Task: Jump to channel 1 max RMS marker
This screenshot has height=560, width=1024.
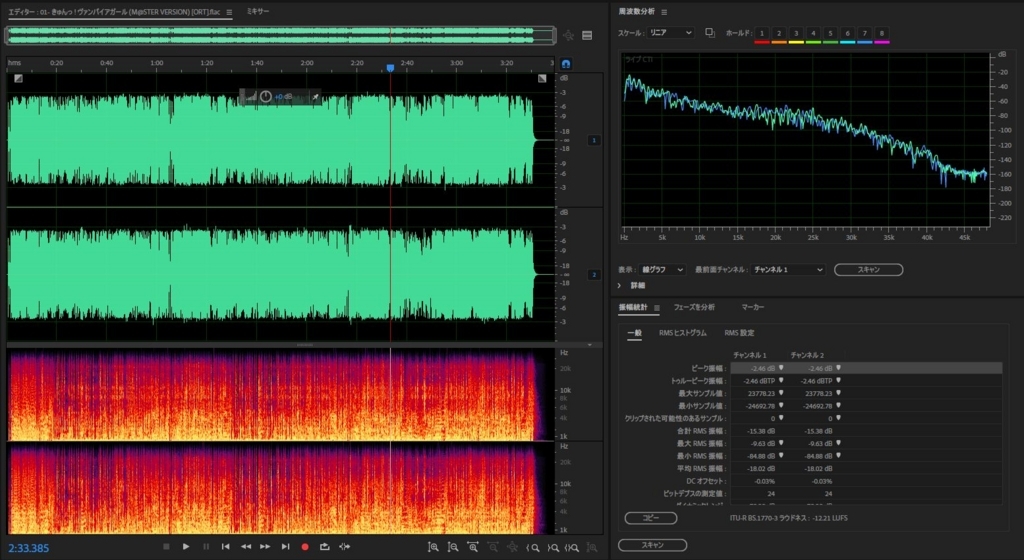Action: 781,443
